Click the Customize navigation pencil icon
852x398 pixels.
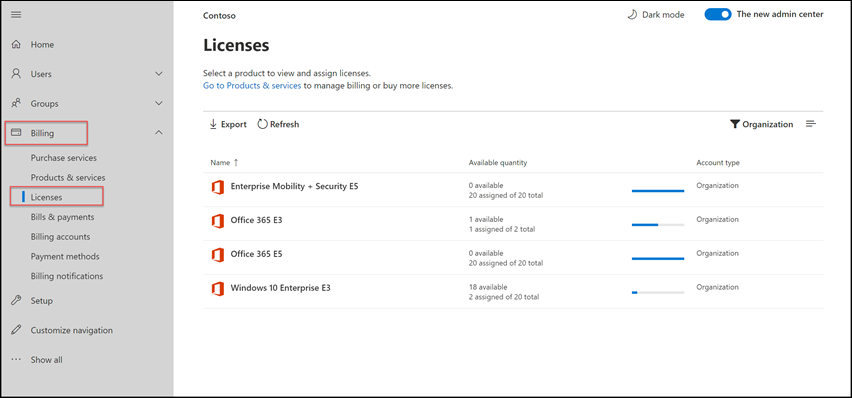(x=16, y=330)
